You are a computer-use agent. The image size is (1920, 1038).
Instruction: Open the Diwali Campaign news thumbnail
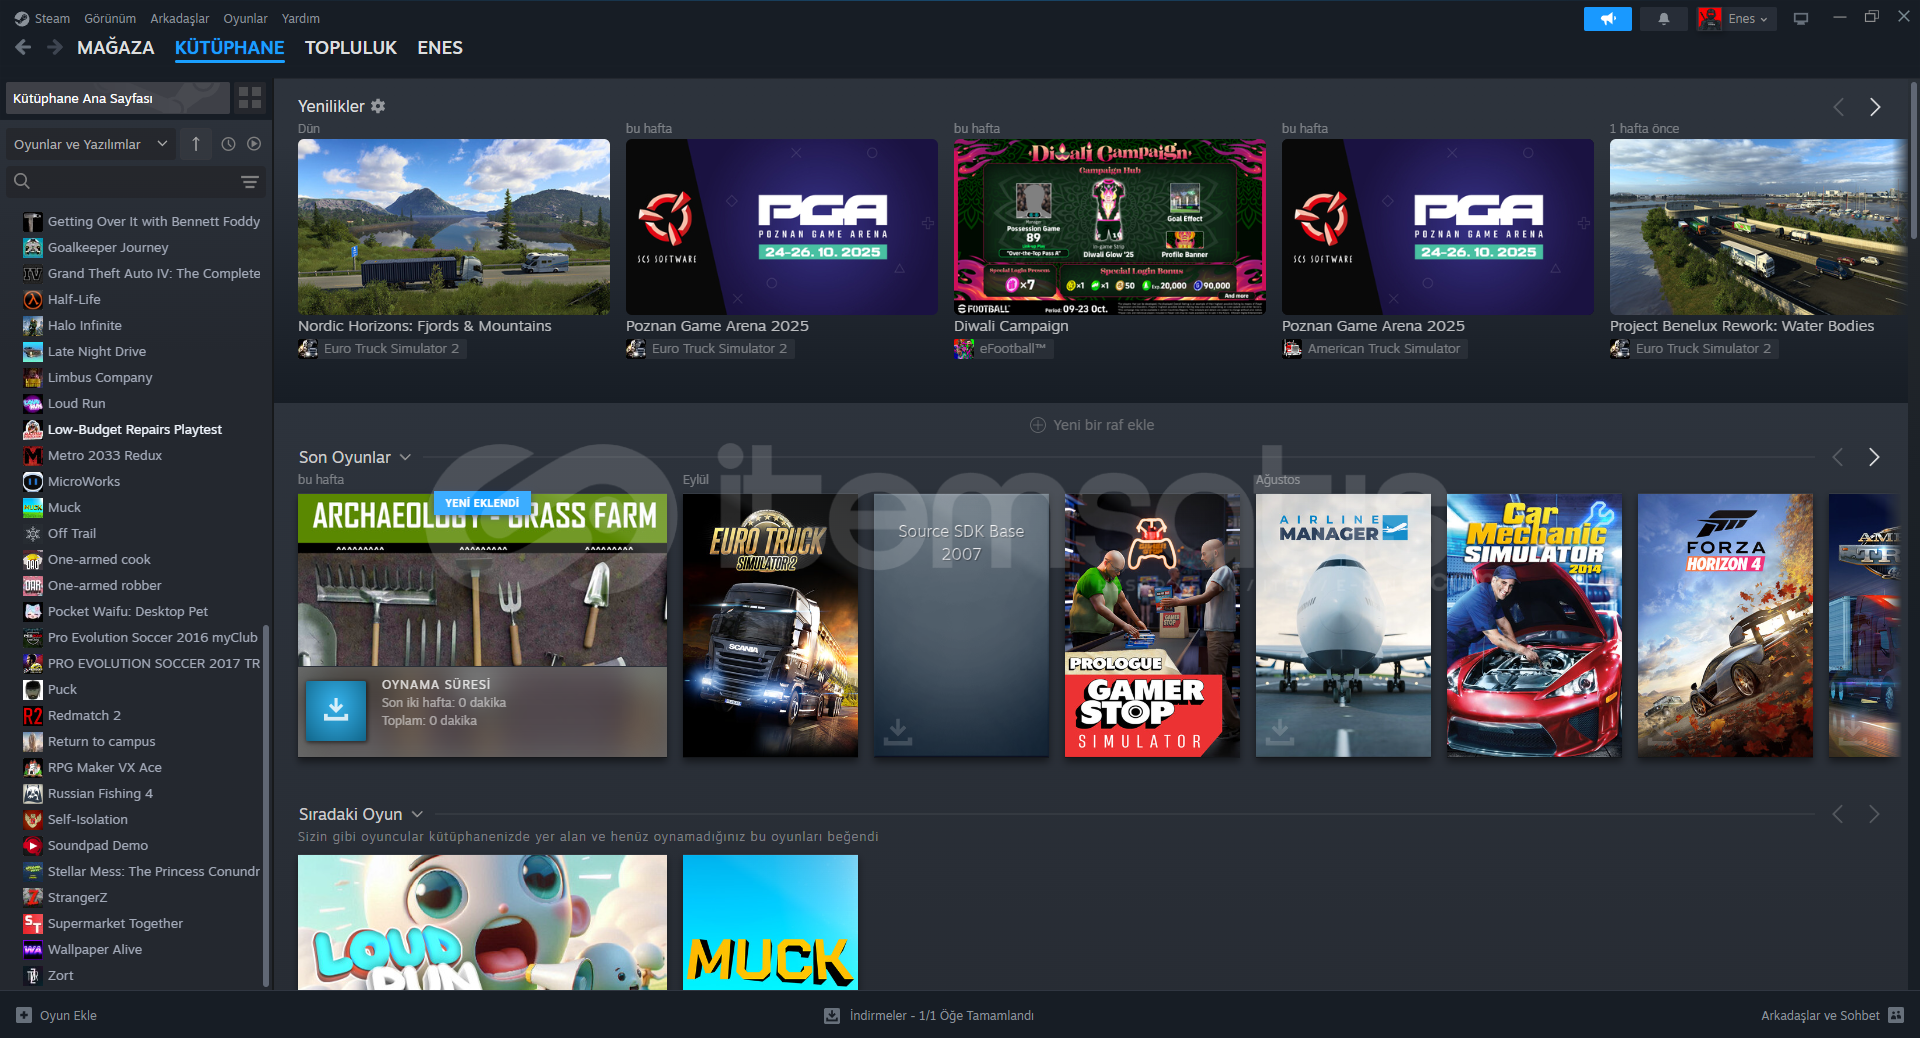click(x=1110, y=227)
